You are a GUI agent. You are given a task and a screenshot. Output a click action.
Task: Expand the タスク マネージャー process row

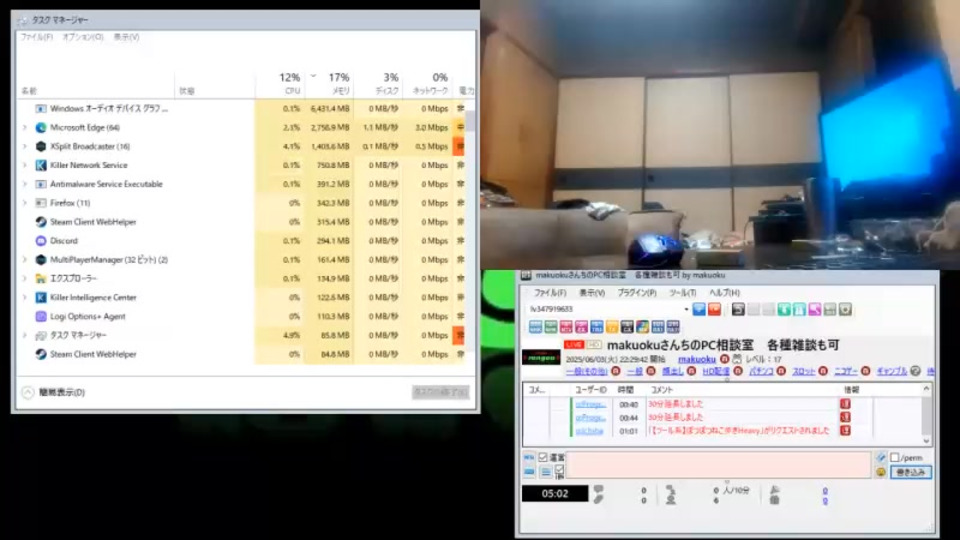pos(24,336)
